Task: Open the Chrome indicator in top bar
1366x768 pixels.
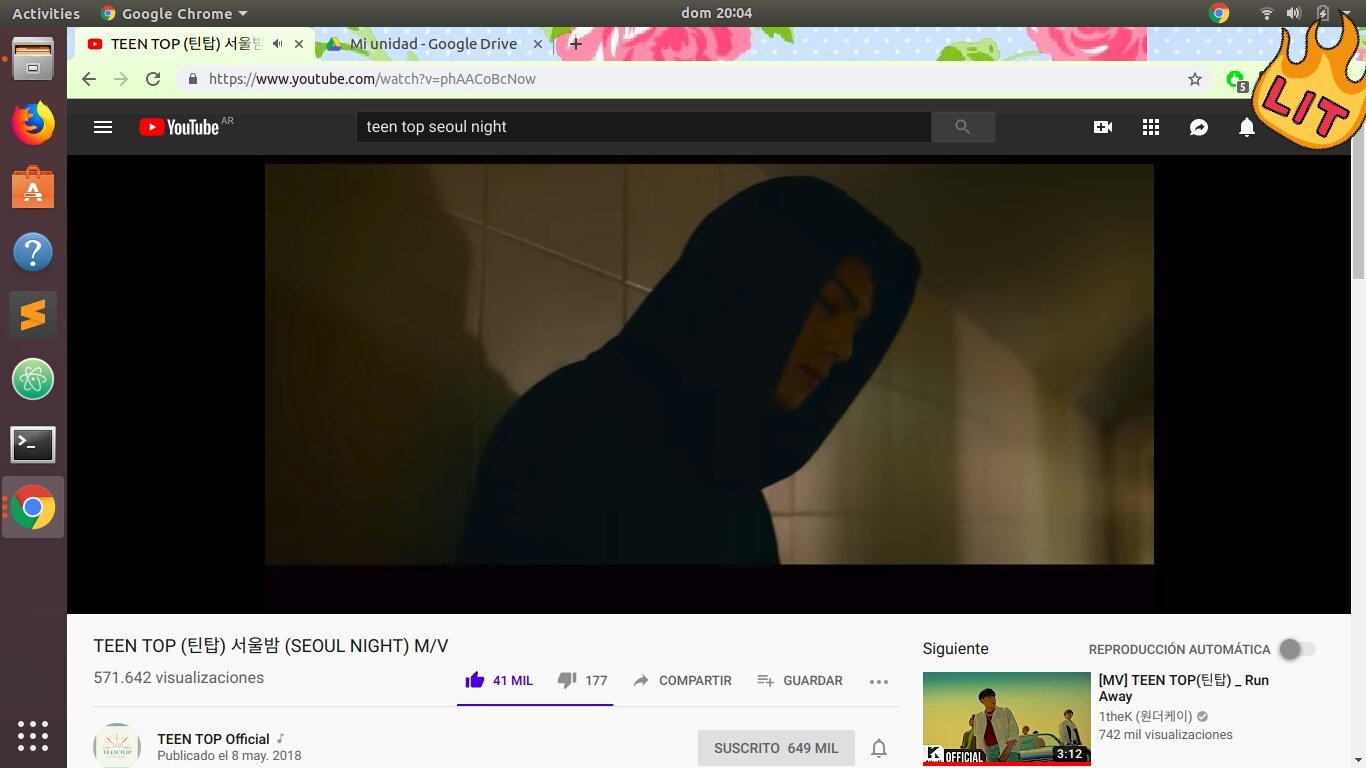Action: [1219, 13]
